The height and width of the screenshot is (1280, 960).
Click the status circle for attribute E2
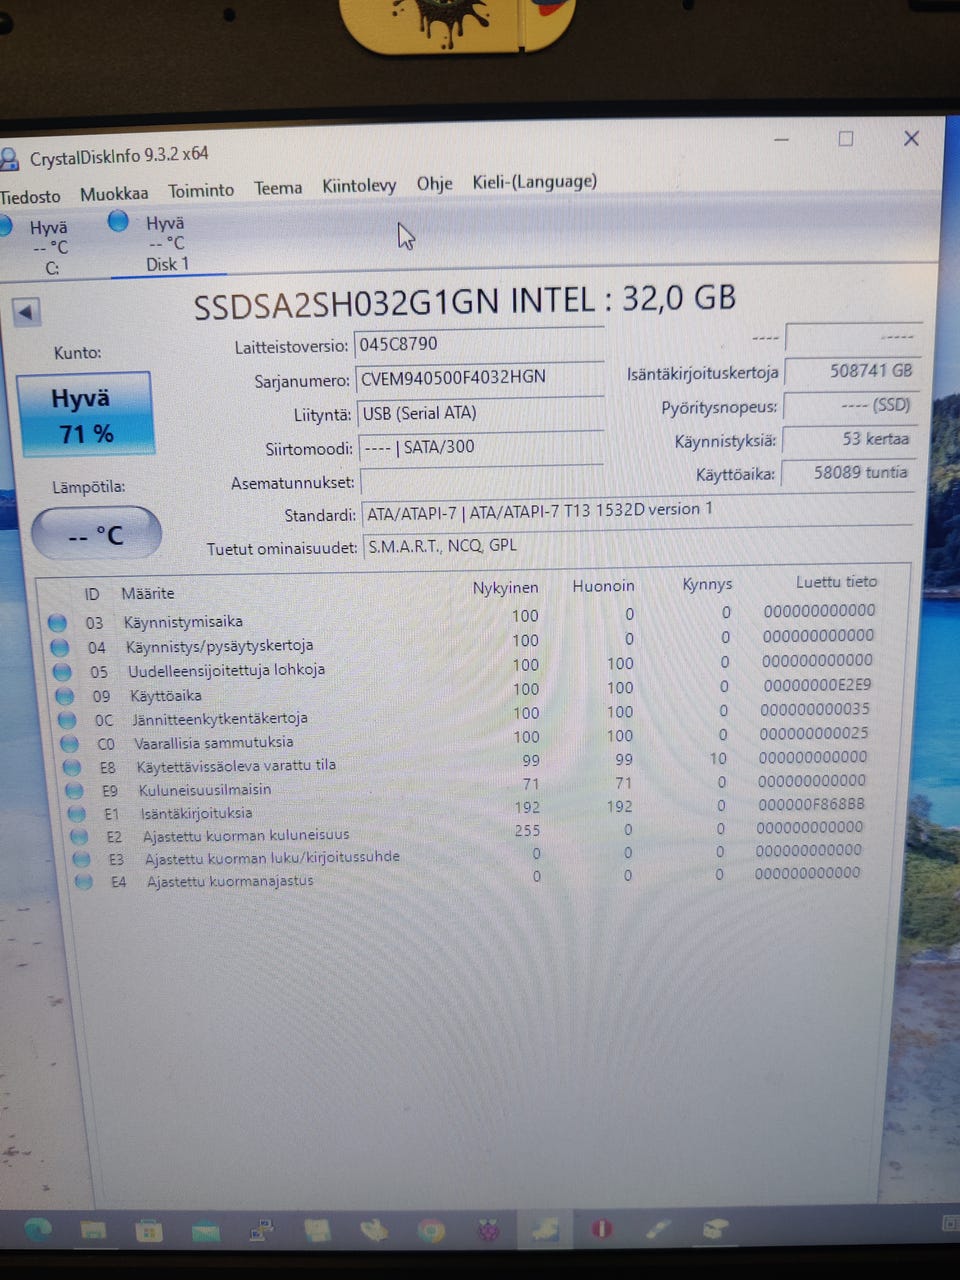click(x=80, y=837)
